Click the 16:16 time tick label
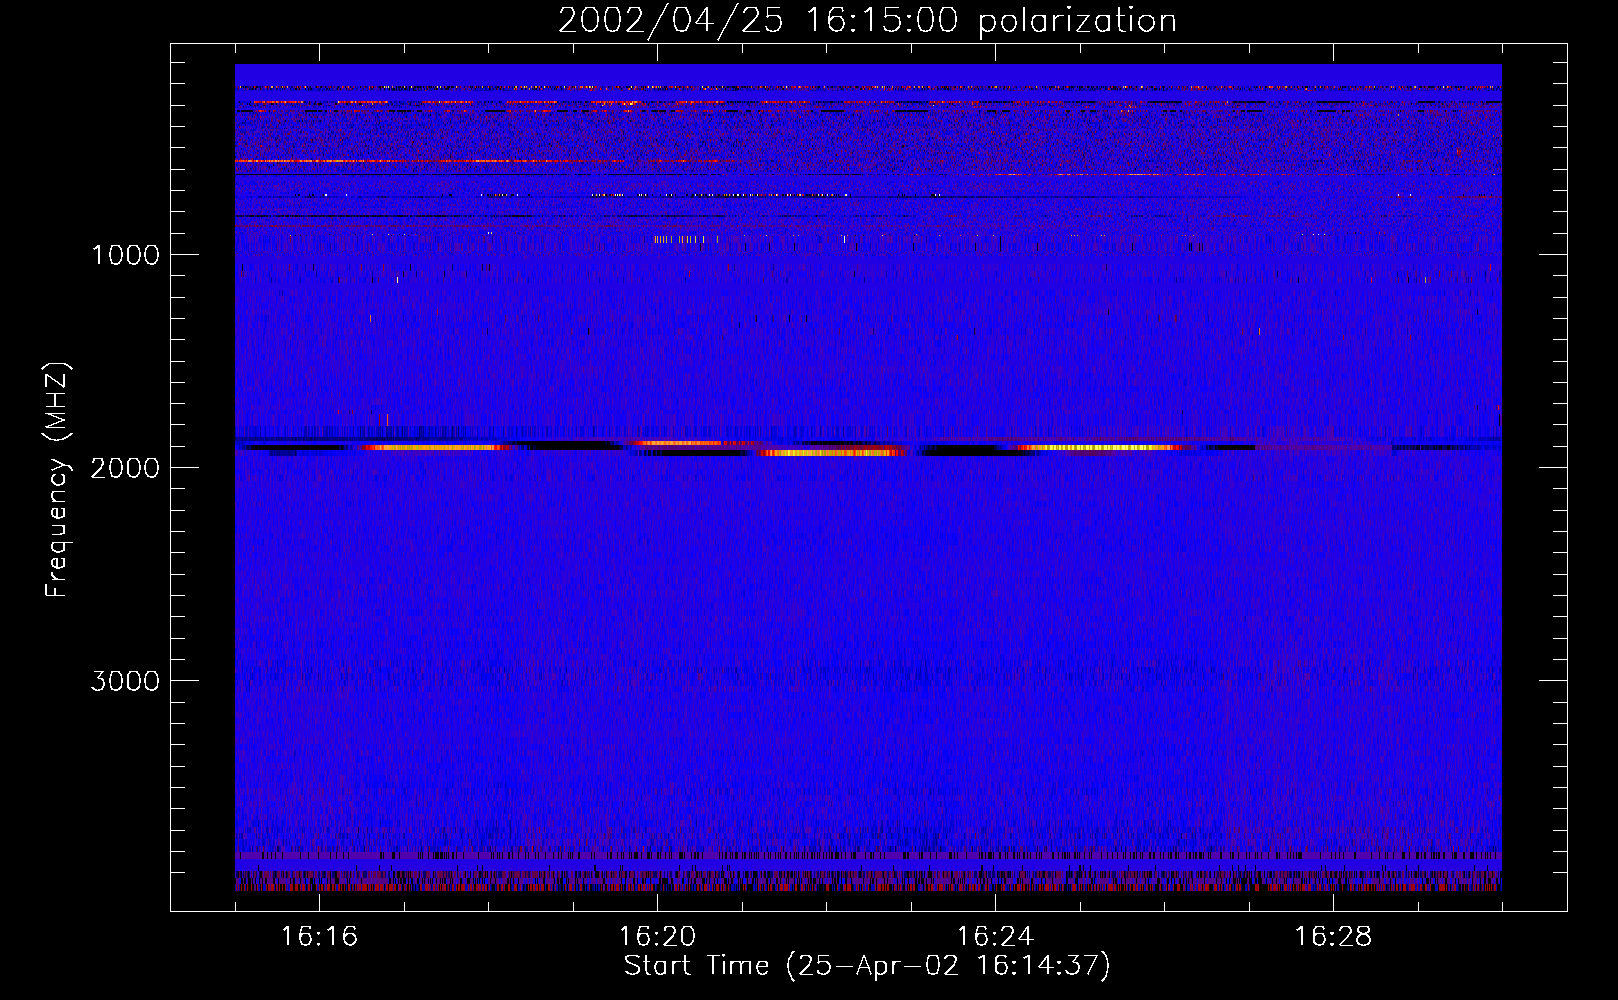The height and width of the screenshot is (1000, 1618). [x=319, y=936]
